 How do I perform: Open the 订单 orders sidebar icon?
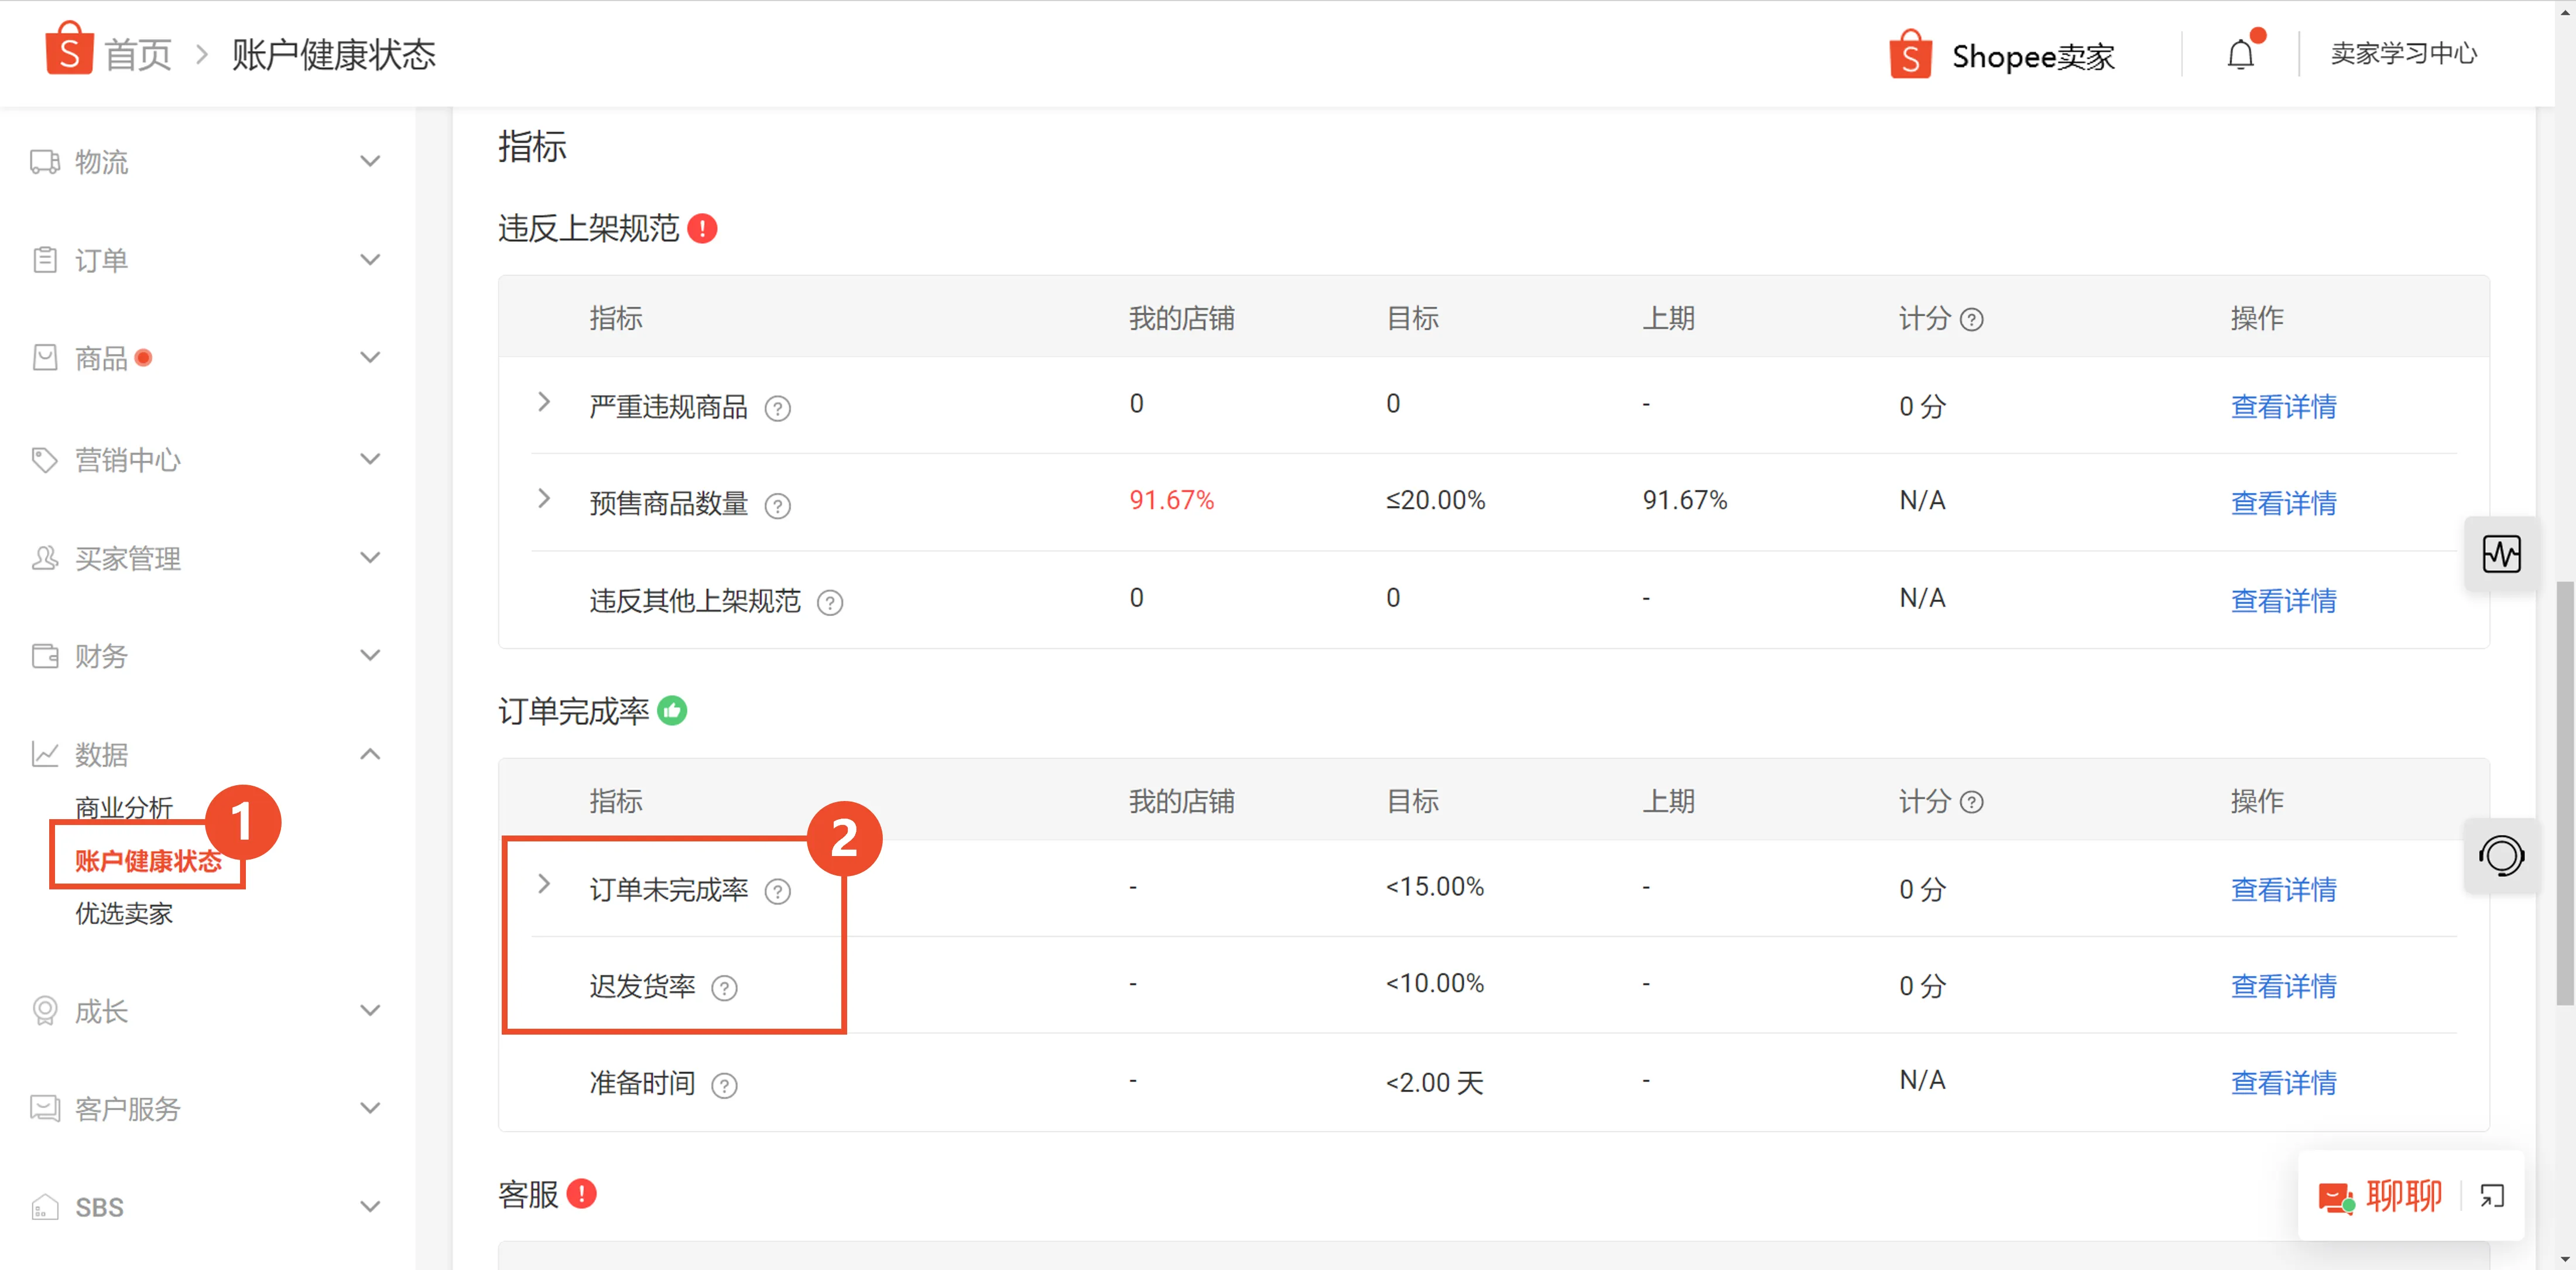(x=44, y=259)
